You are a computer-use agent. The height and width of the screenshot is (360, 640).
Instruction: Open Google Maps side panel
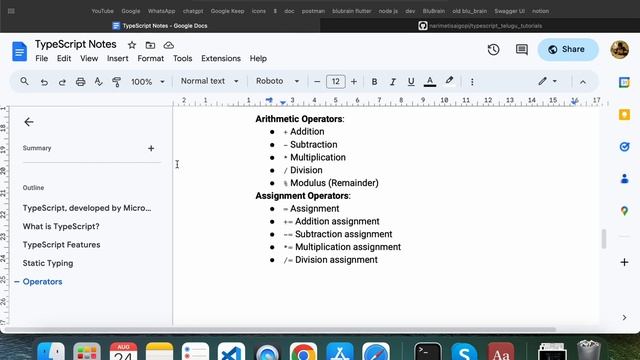[x=624, y=211]
